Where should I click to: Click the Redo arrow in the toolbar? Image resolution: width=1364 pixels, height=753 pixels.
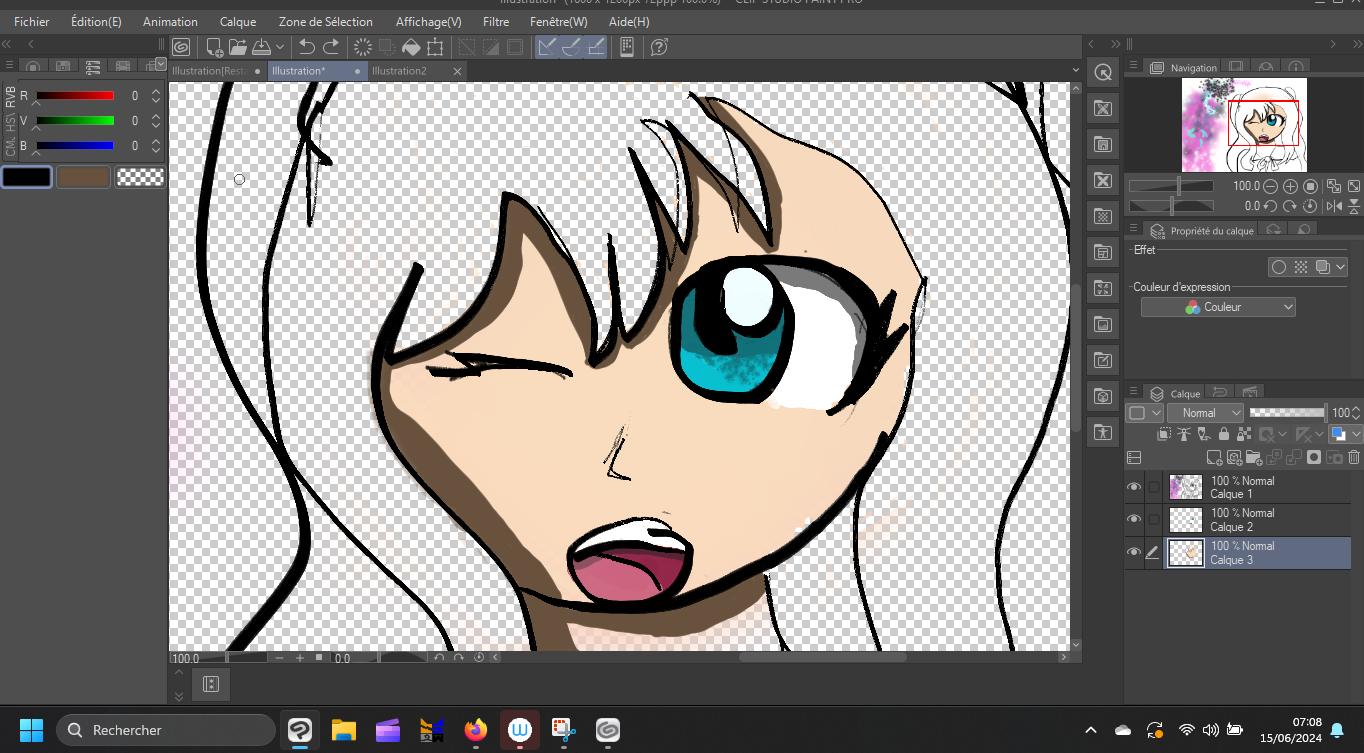click(x=331, y=47)
